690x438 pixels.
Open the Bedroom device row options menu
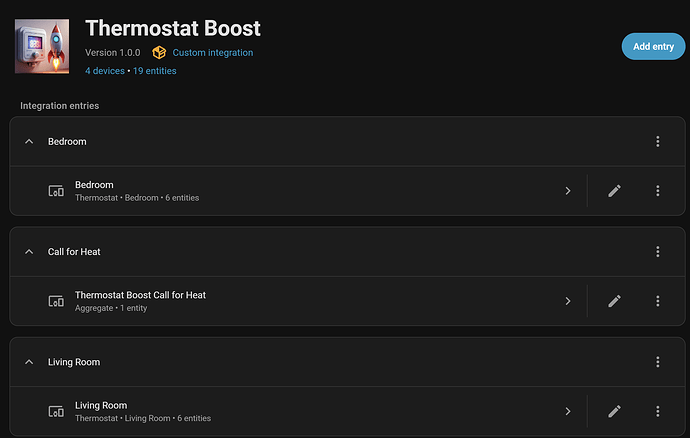(658, 190)
